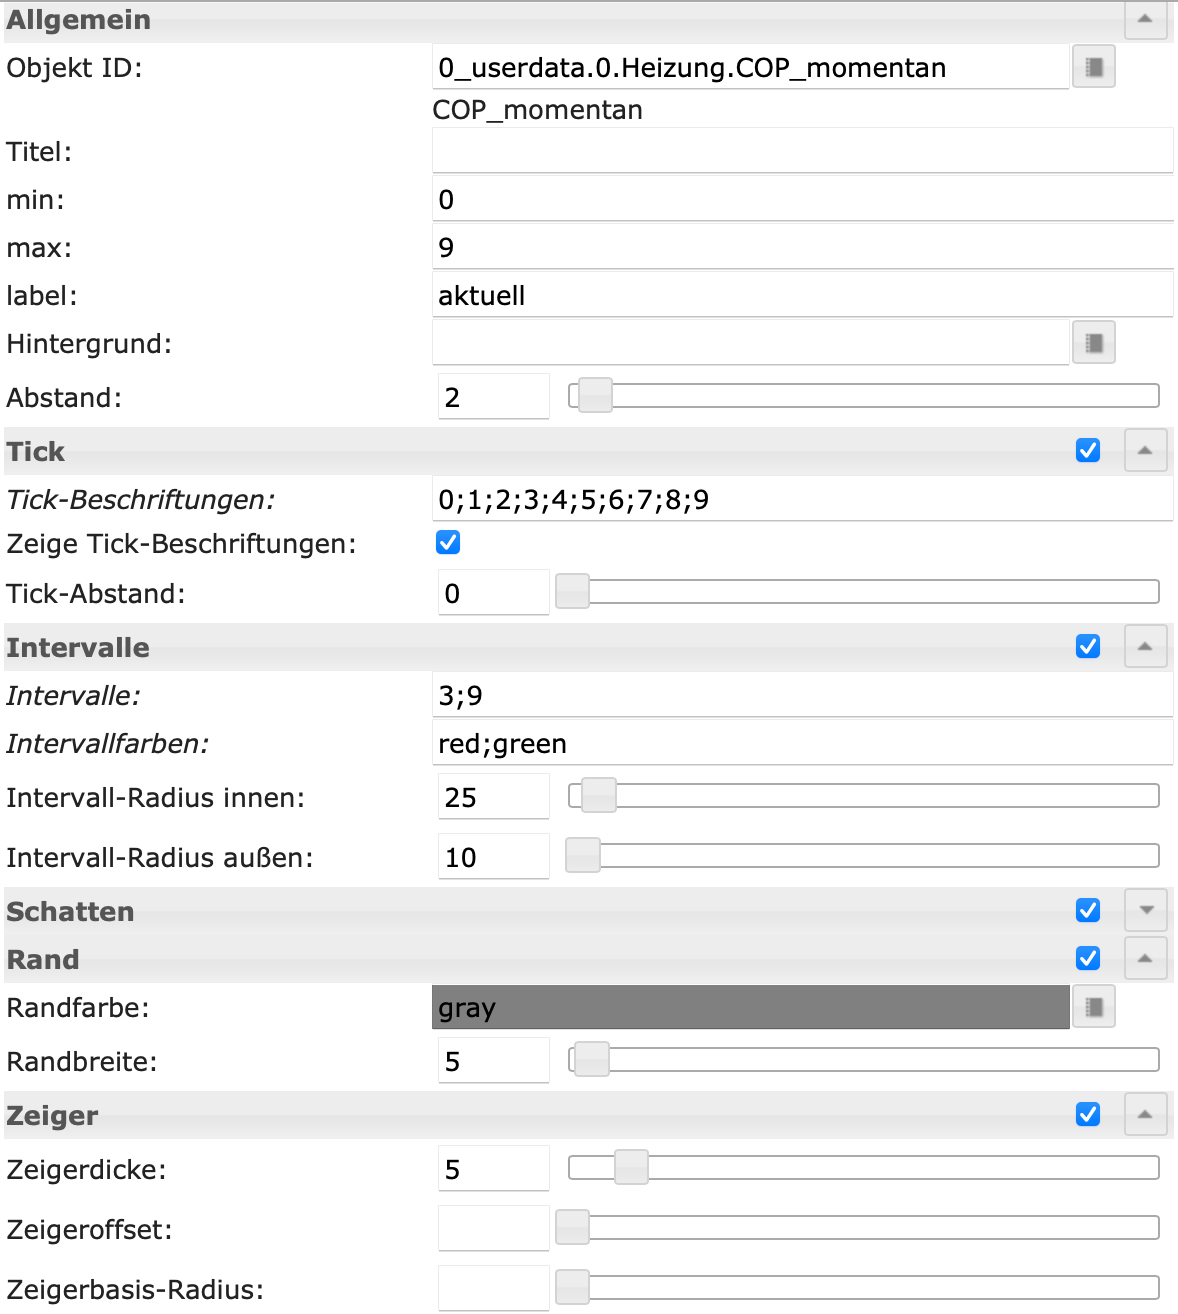This screenshot has height=1314, width=1178.
Task: Click the Zeigerdicke slider handle
Action: [x=631, y=1167]
